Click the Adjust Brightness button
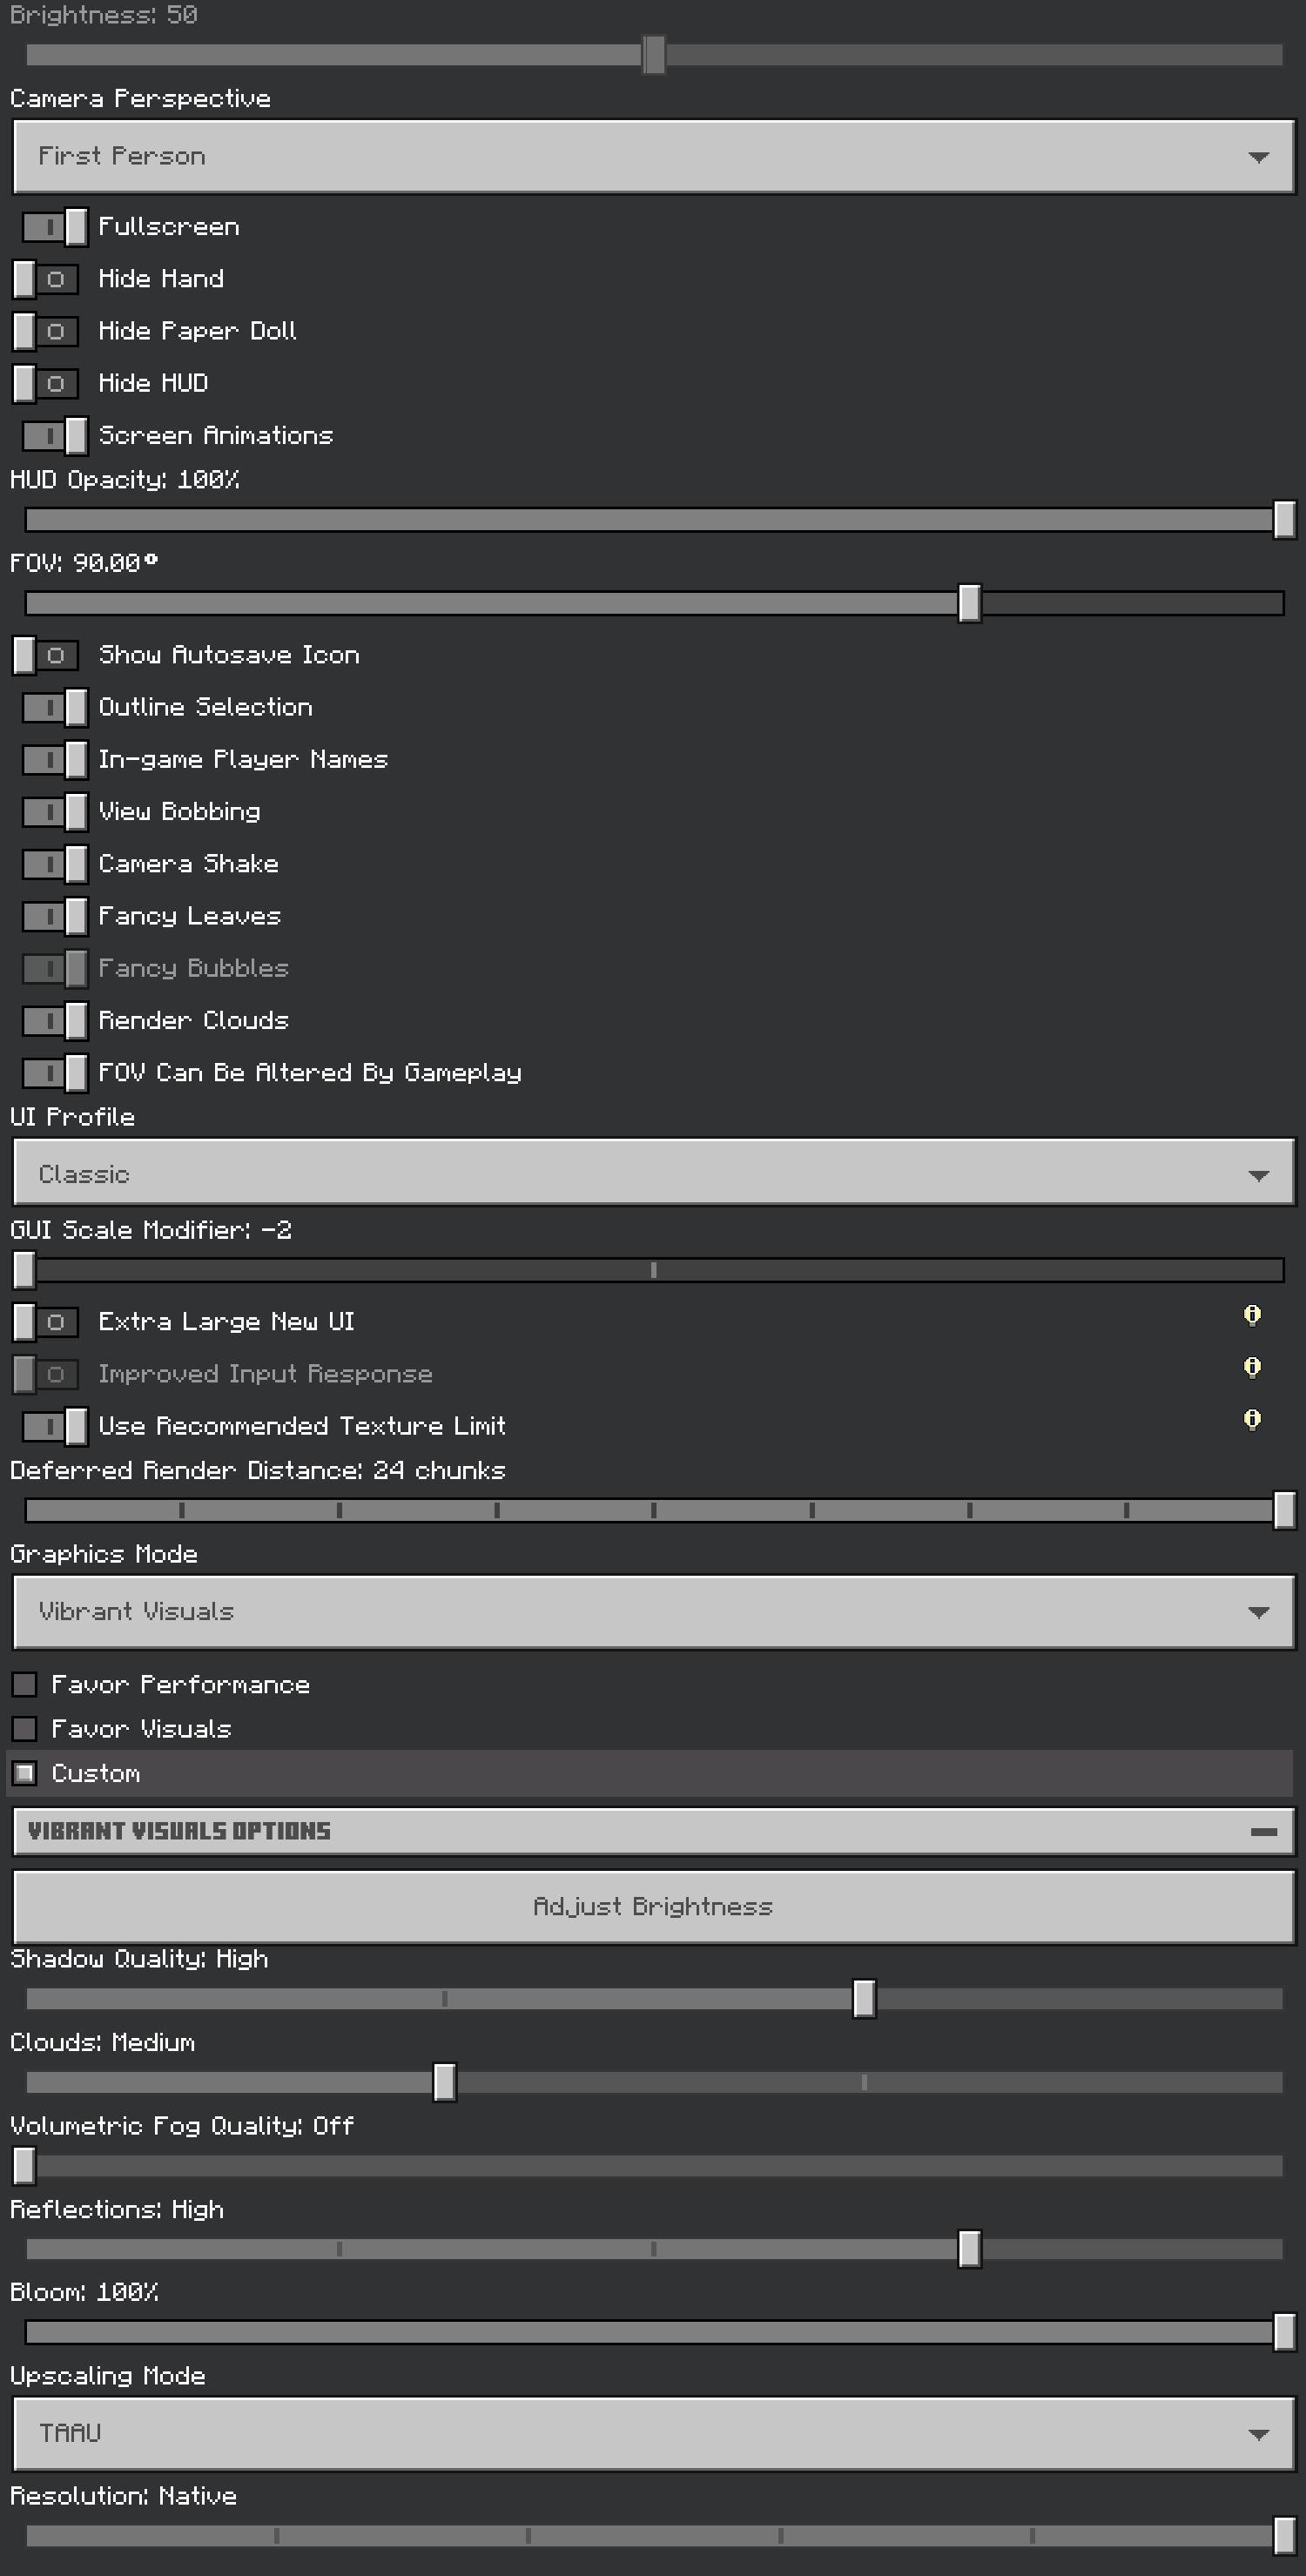 pyautogui.click(x=653, y=1907)
